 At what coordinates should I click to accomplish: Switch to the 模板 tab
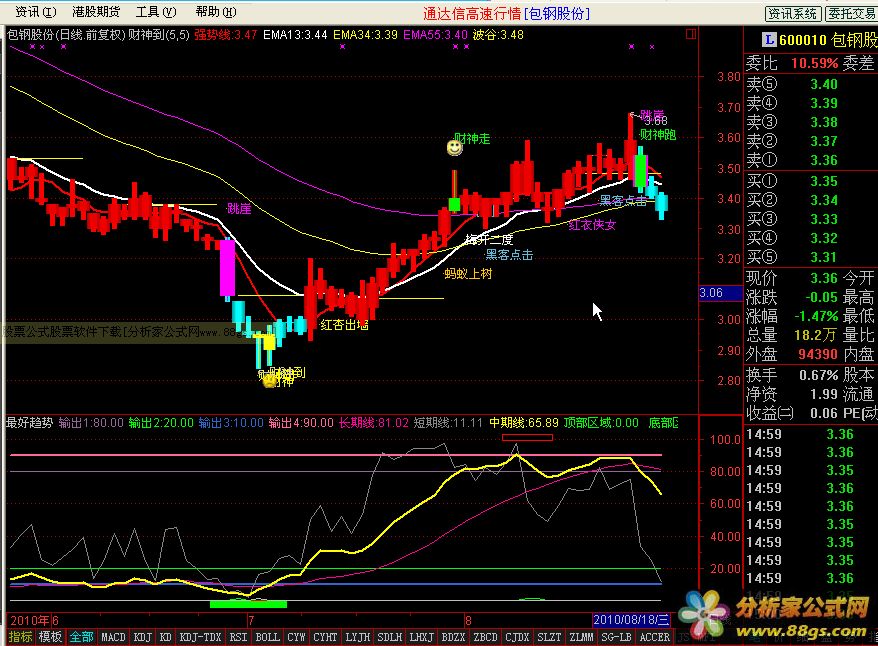50,637
